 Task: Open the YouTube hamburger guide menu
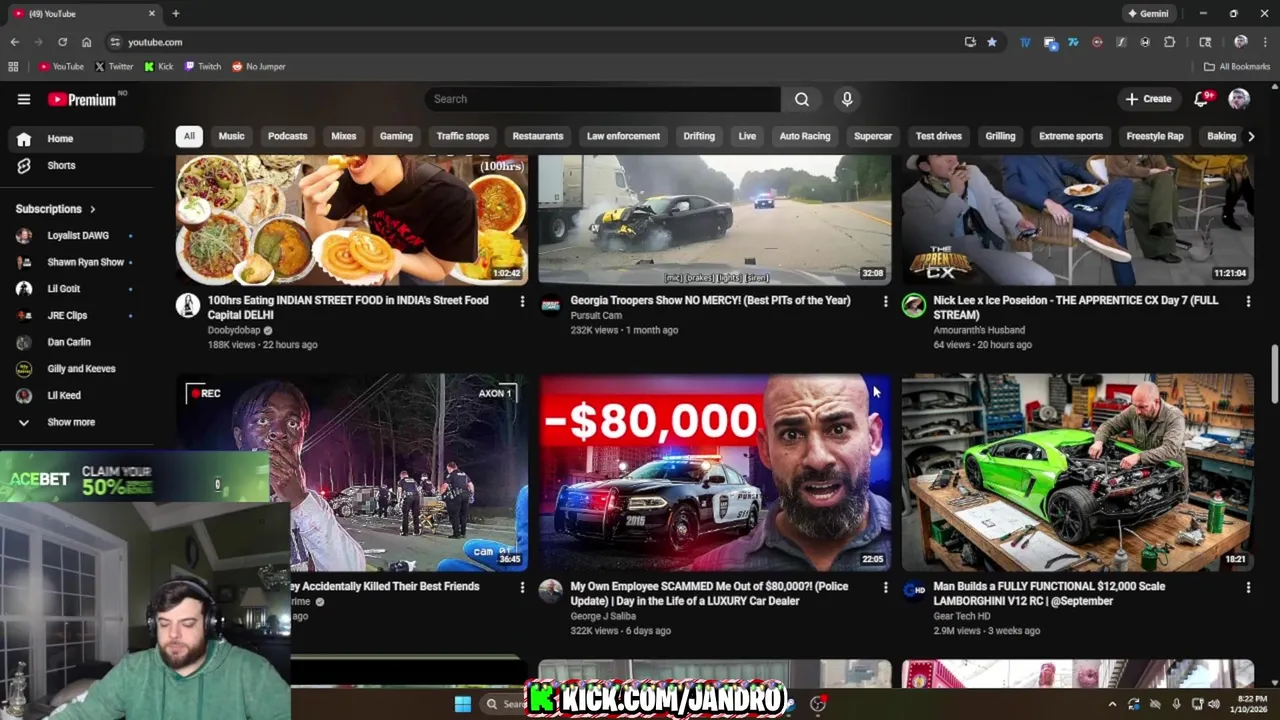tap(24, 99)
